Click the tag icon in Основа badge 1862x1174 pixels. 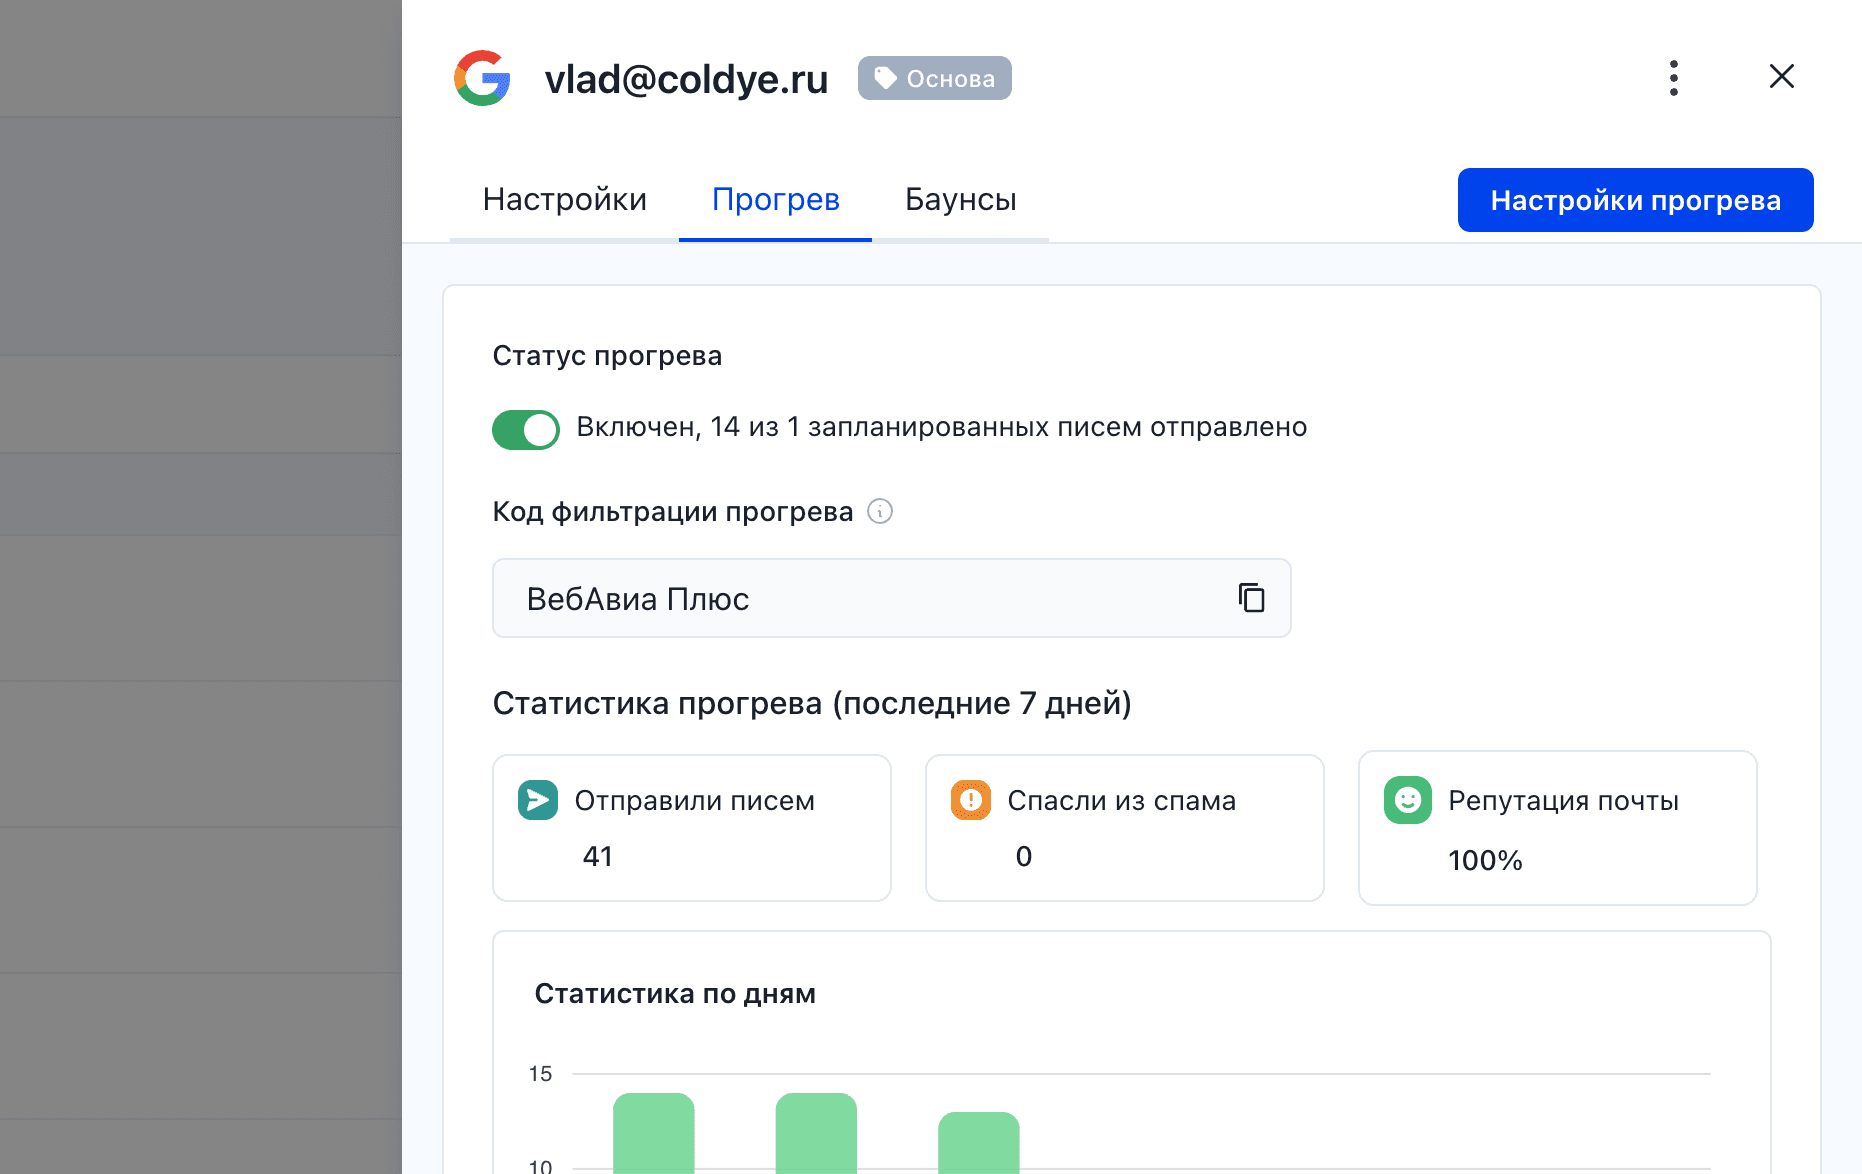pyautogui.click(x=885, y=78)
